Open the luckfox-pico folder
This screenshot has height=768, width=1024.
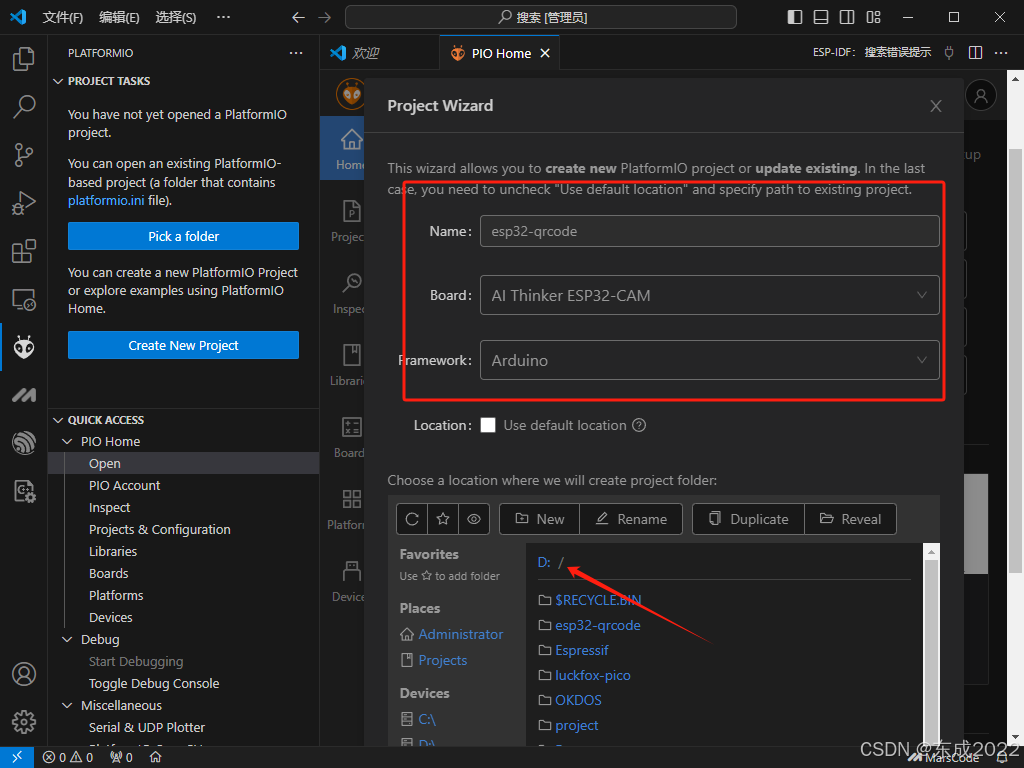(592, 675)
